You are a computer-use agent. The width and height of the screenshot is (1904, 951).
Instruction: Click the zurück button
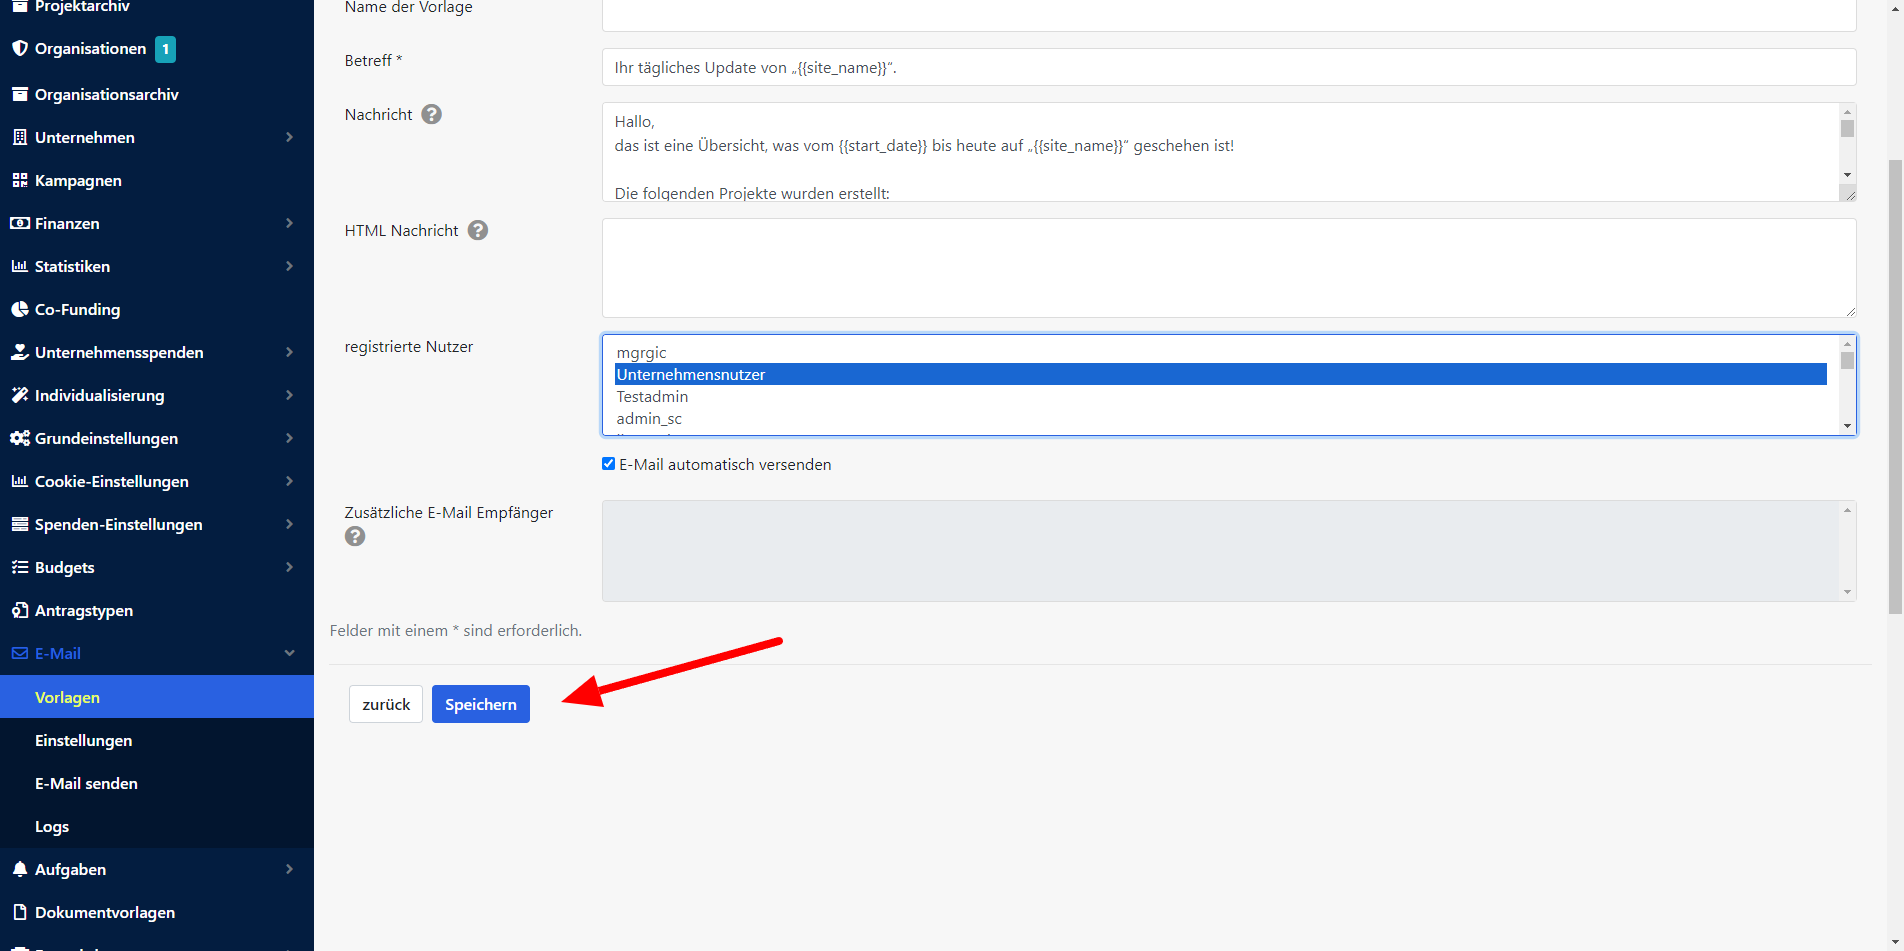(386, 704)
